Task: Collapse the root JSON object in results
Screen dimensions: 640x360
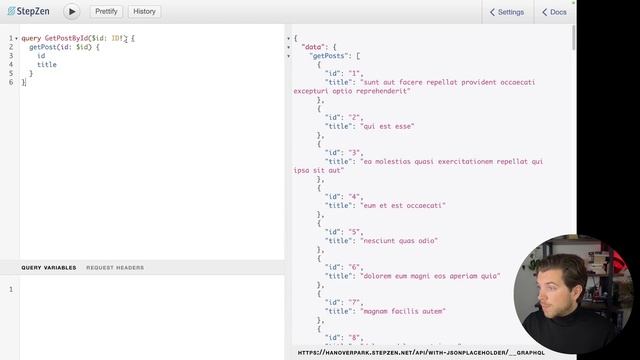Action: [289, 38]
